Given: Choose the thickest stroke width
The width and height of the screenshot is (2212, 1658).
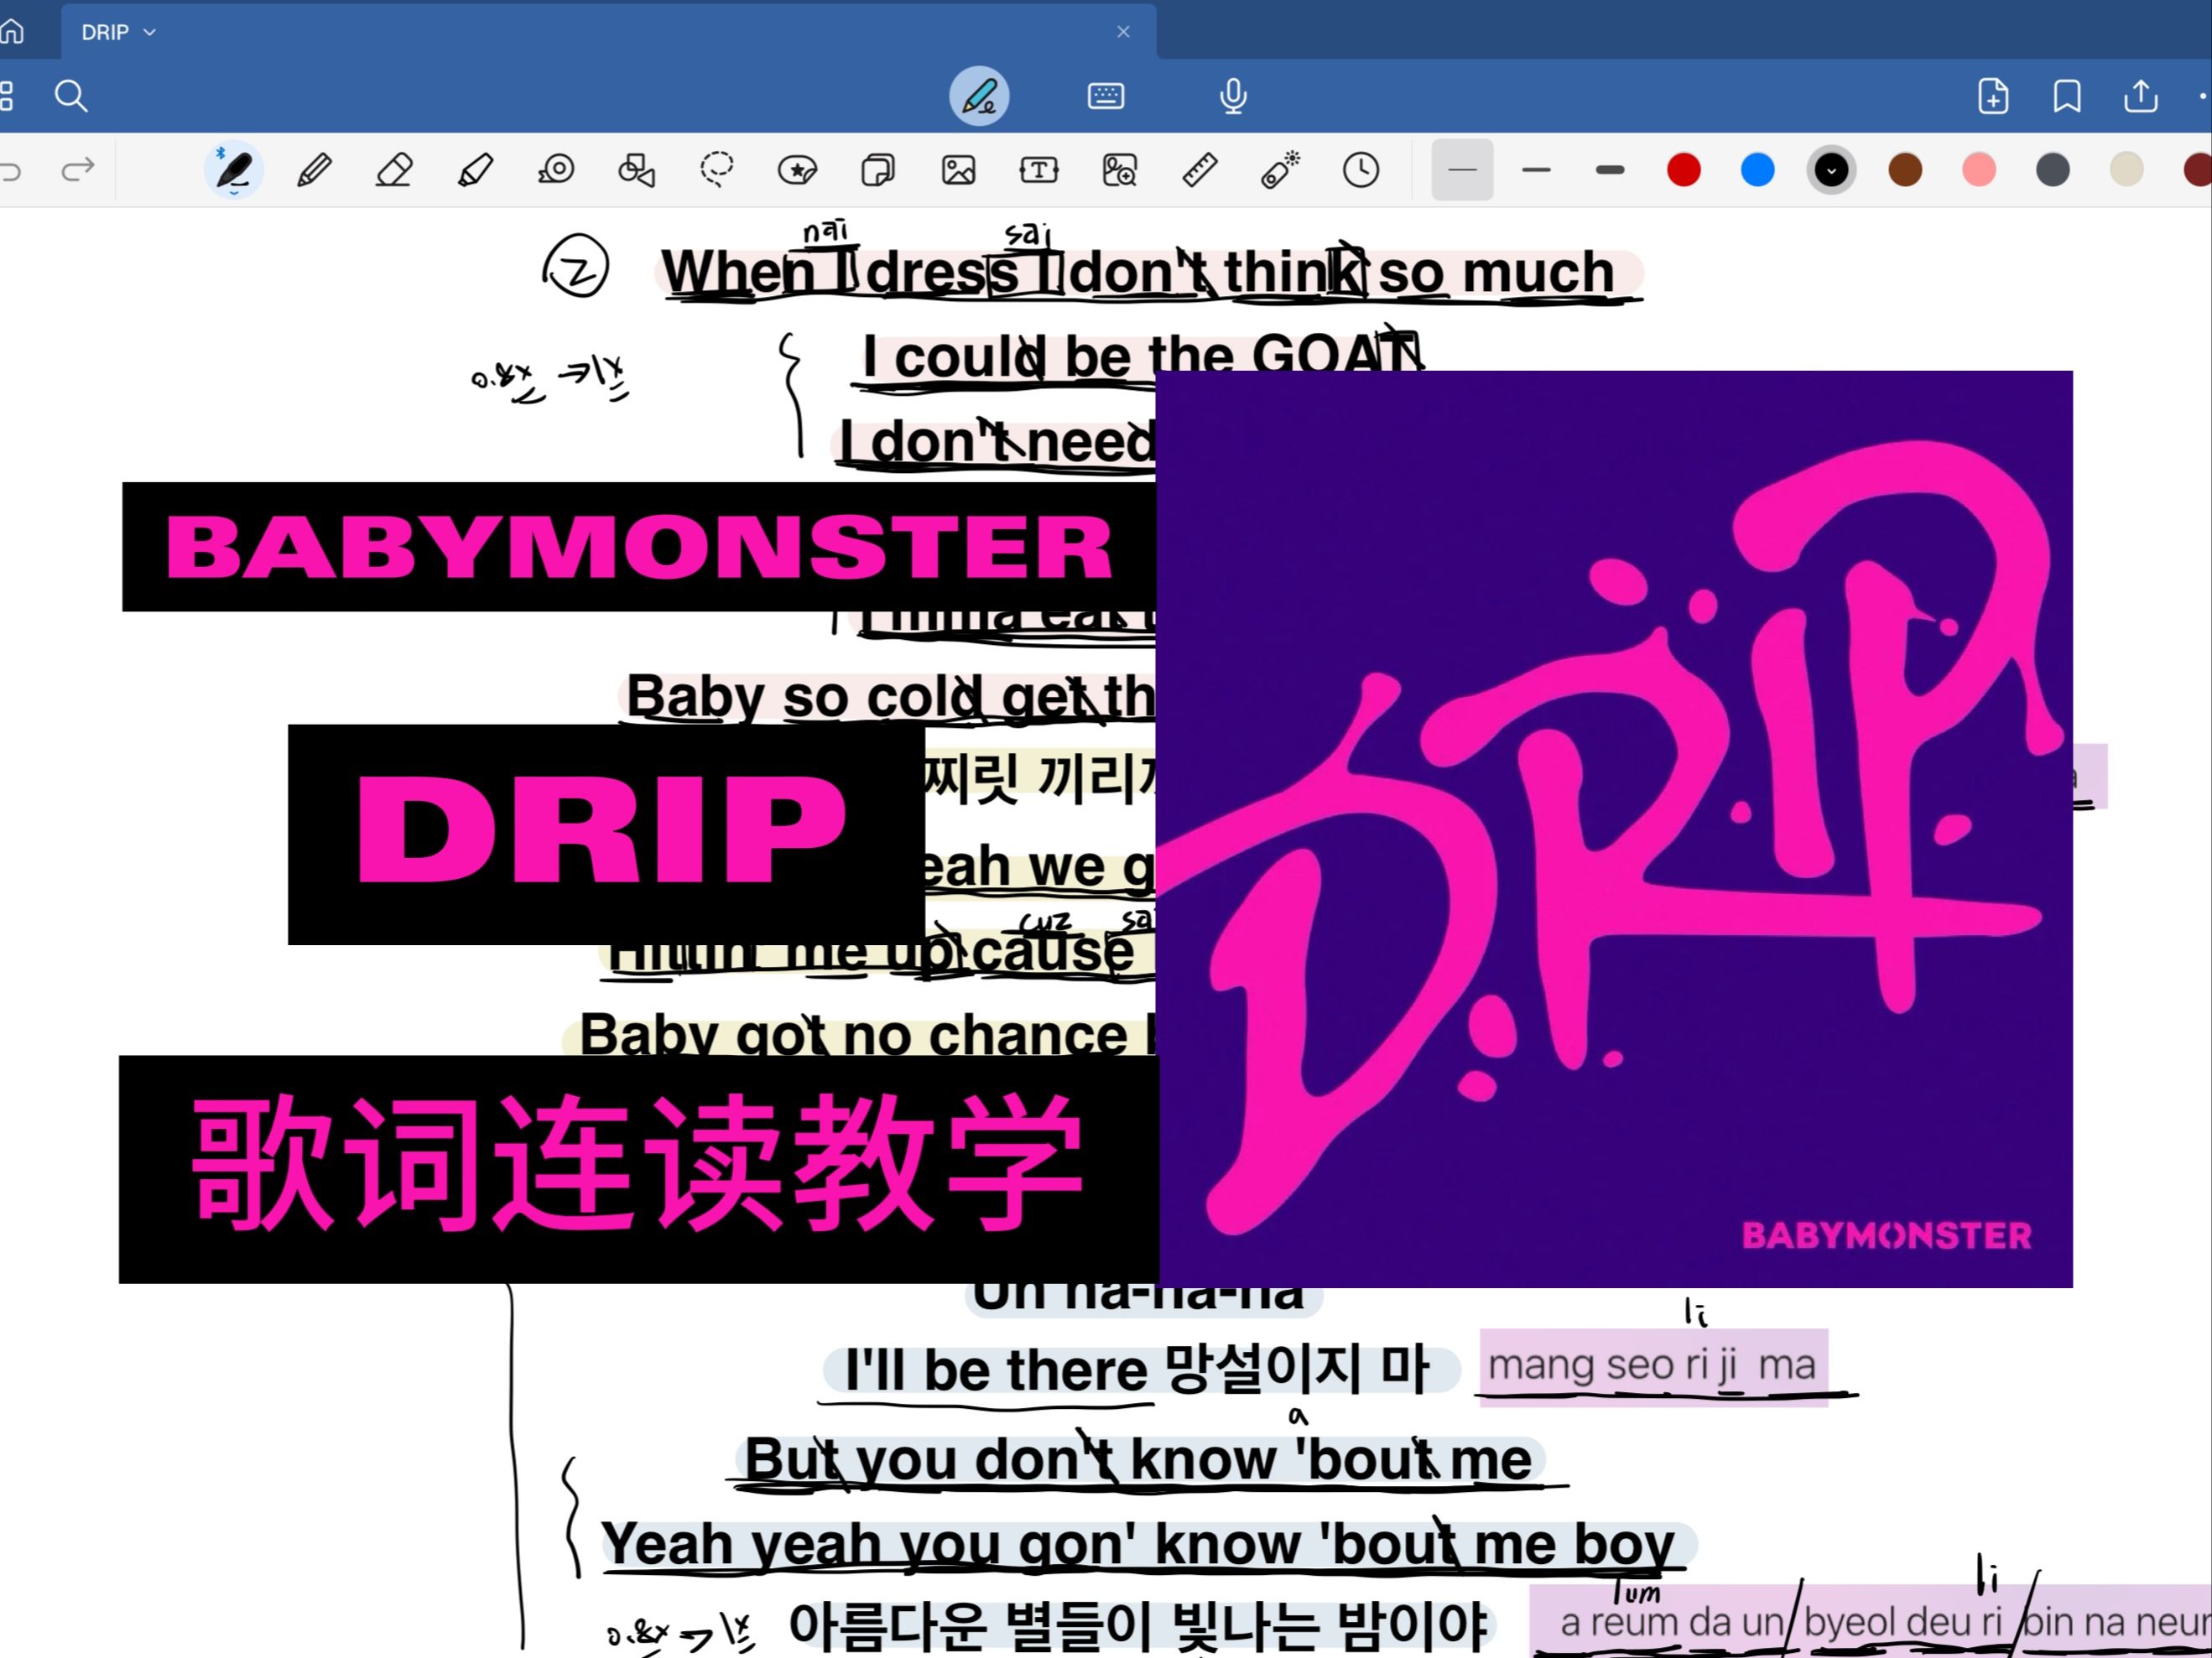Looking at the screenshot, I should [1610, 169].
